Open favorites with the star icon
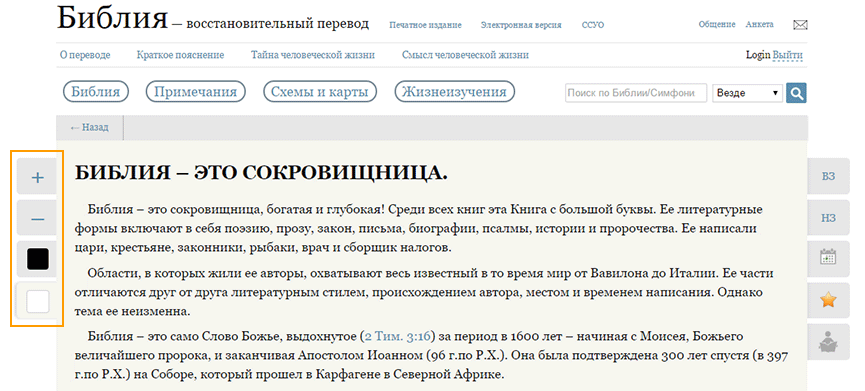This screenshot has height=391, width=865. coord(828,300)
